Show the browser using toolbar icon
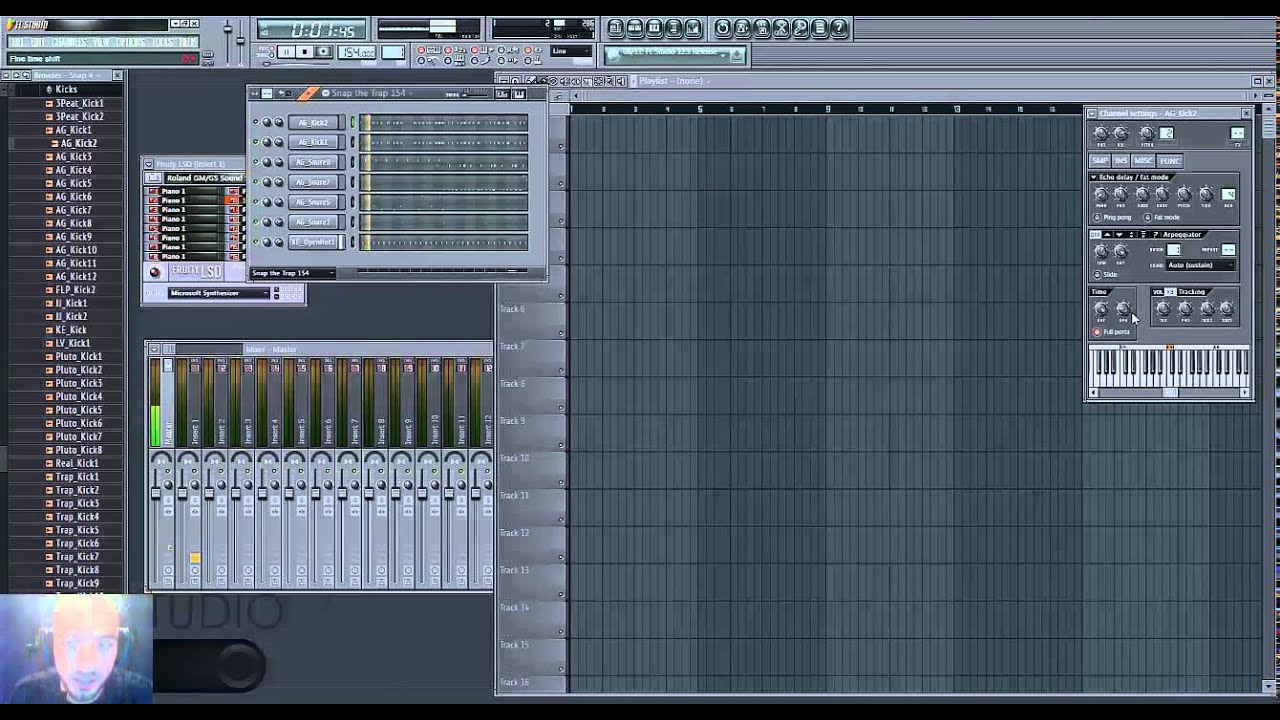1280x720 pixels. tap(672, 28)
